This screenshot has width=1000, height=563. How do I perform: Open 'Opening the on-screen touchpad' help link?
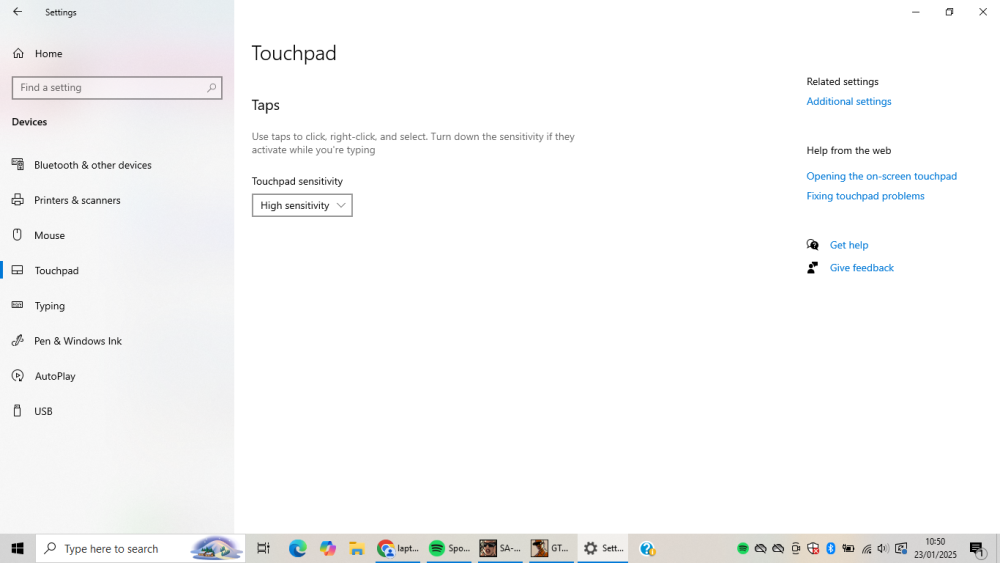point(881,176)
